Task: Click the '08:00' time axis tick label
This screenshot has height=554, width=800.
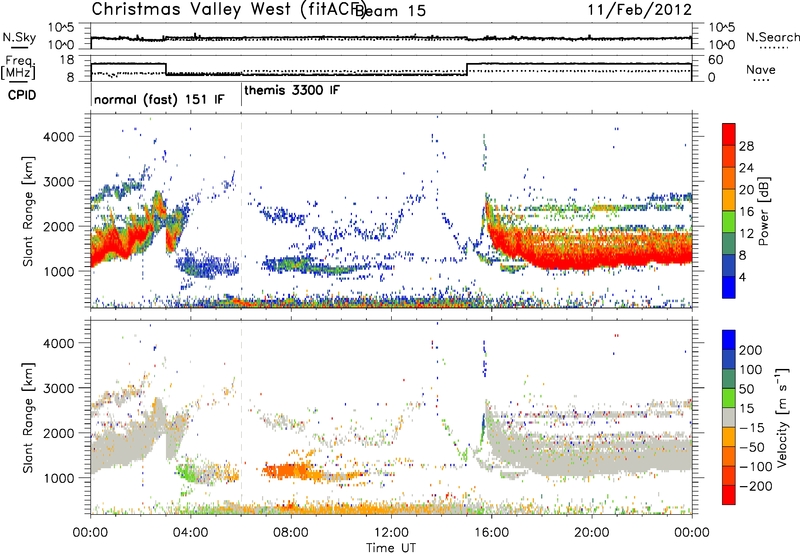Action: coord(291,533)
